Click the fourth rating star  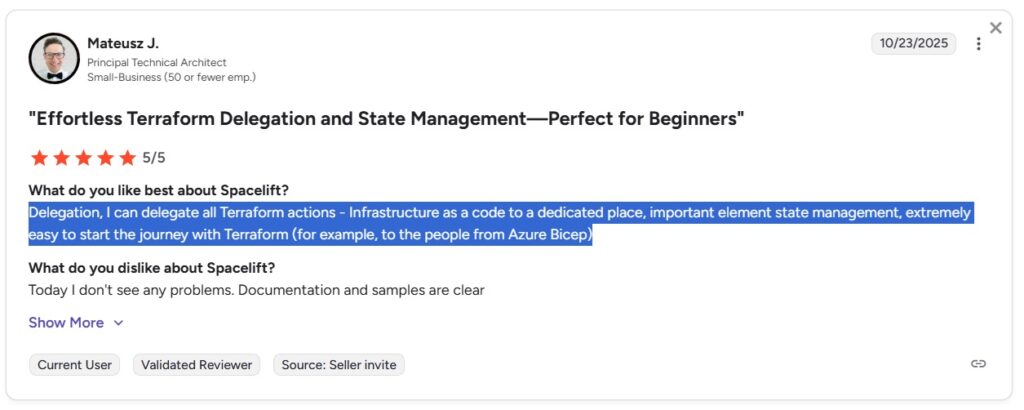[105, 158]
